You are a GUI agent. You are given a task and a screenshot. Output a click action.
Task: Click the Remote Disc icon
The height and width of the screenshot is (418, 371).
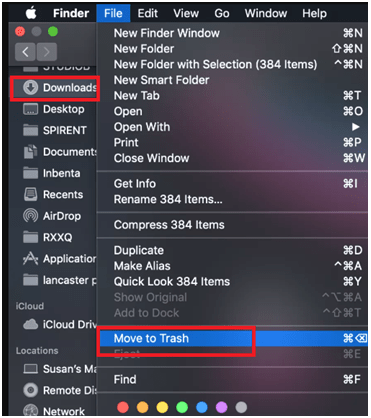click(x=30, y=390)
